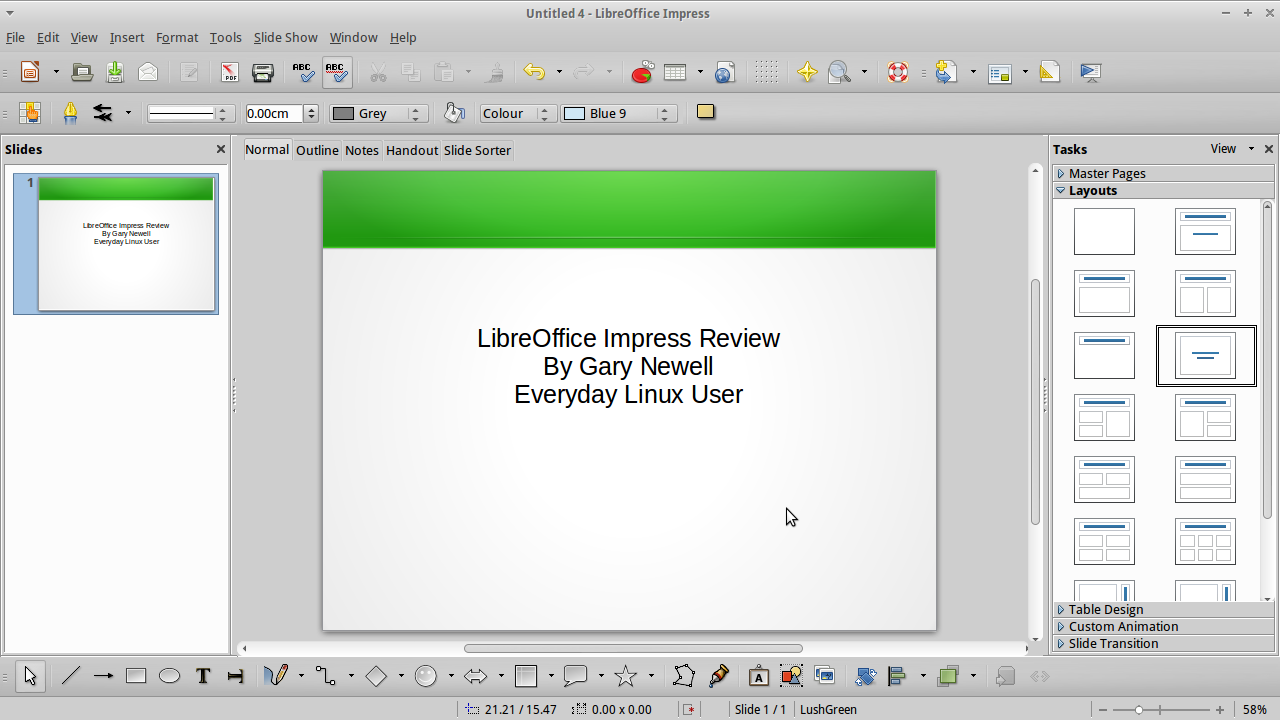This screenshot has width=1280, height=720.
Task: Insert a chart using chart icon
Action: pos(642,72)
